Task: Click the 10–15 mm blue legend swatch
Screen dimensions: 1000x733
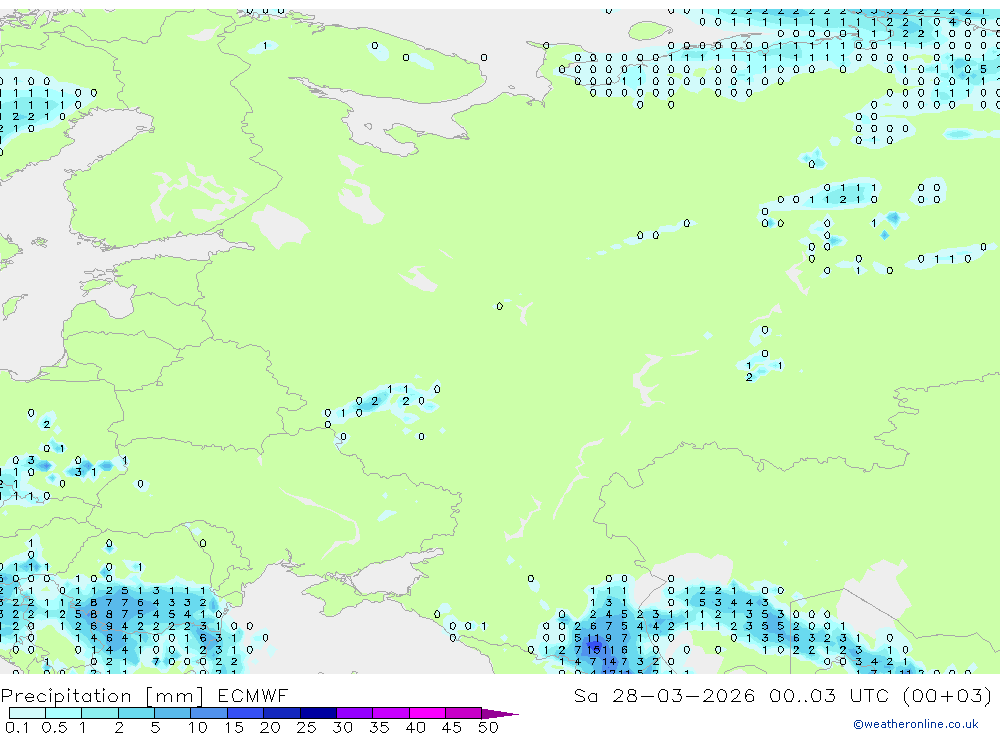Action: point(209,713)
